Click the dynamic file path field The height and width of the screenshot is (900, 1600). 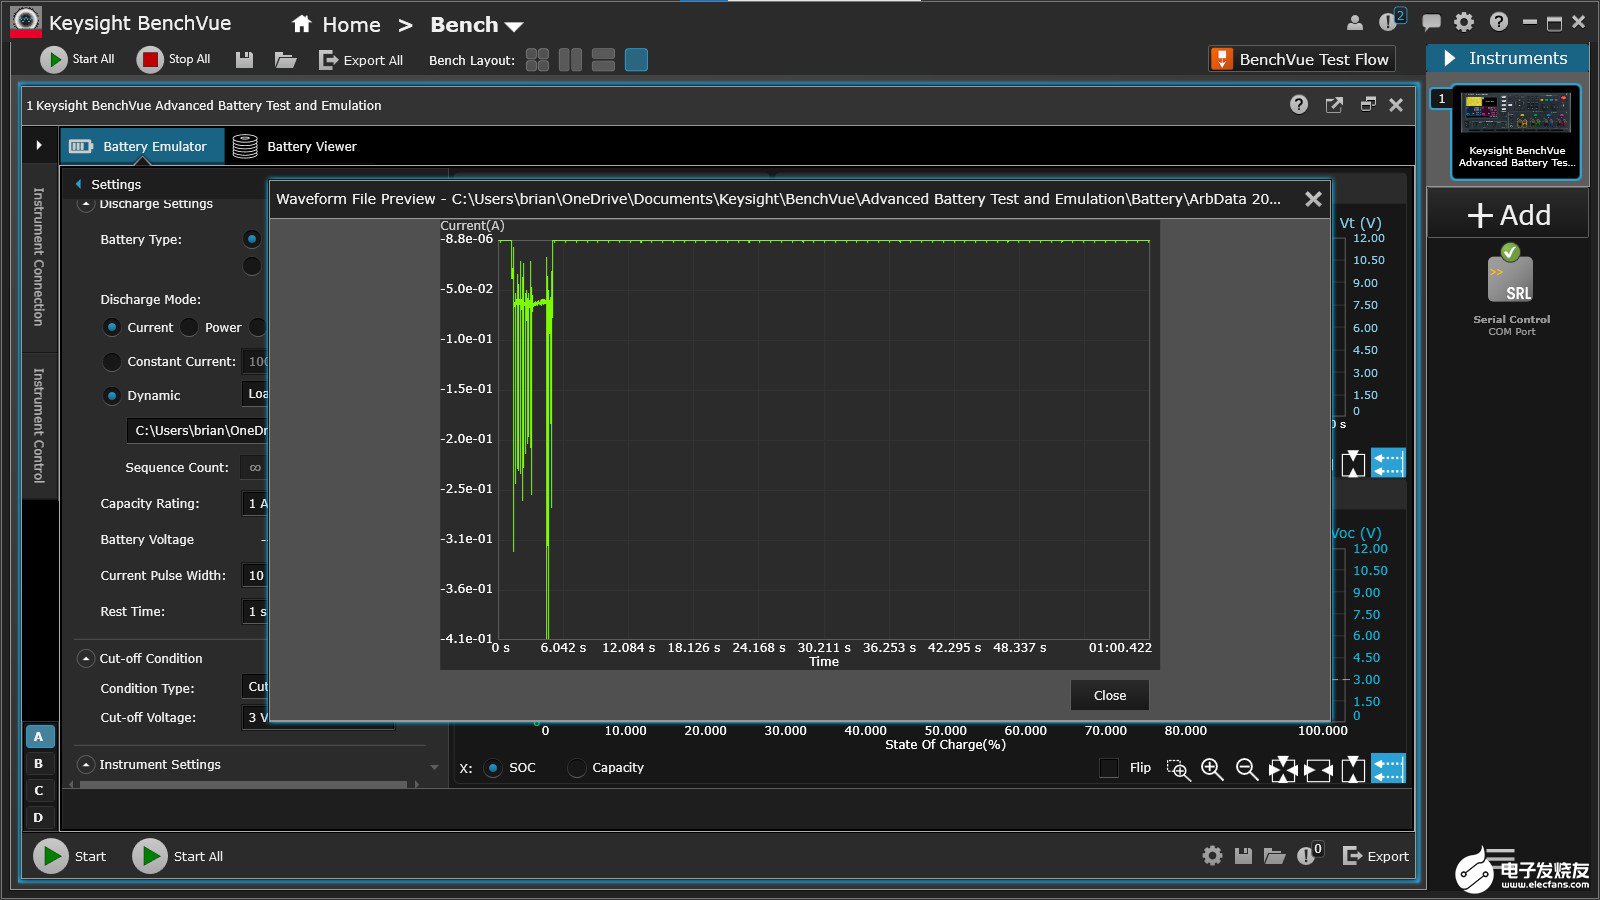tap(197, 431)
